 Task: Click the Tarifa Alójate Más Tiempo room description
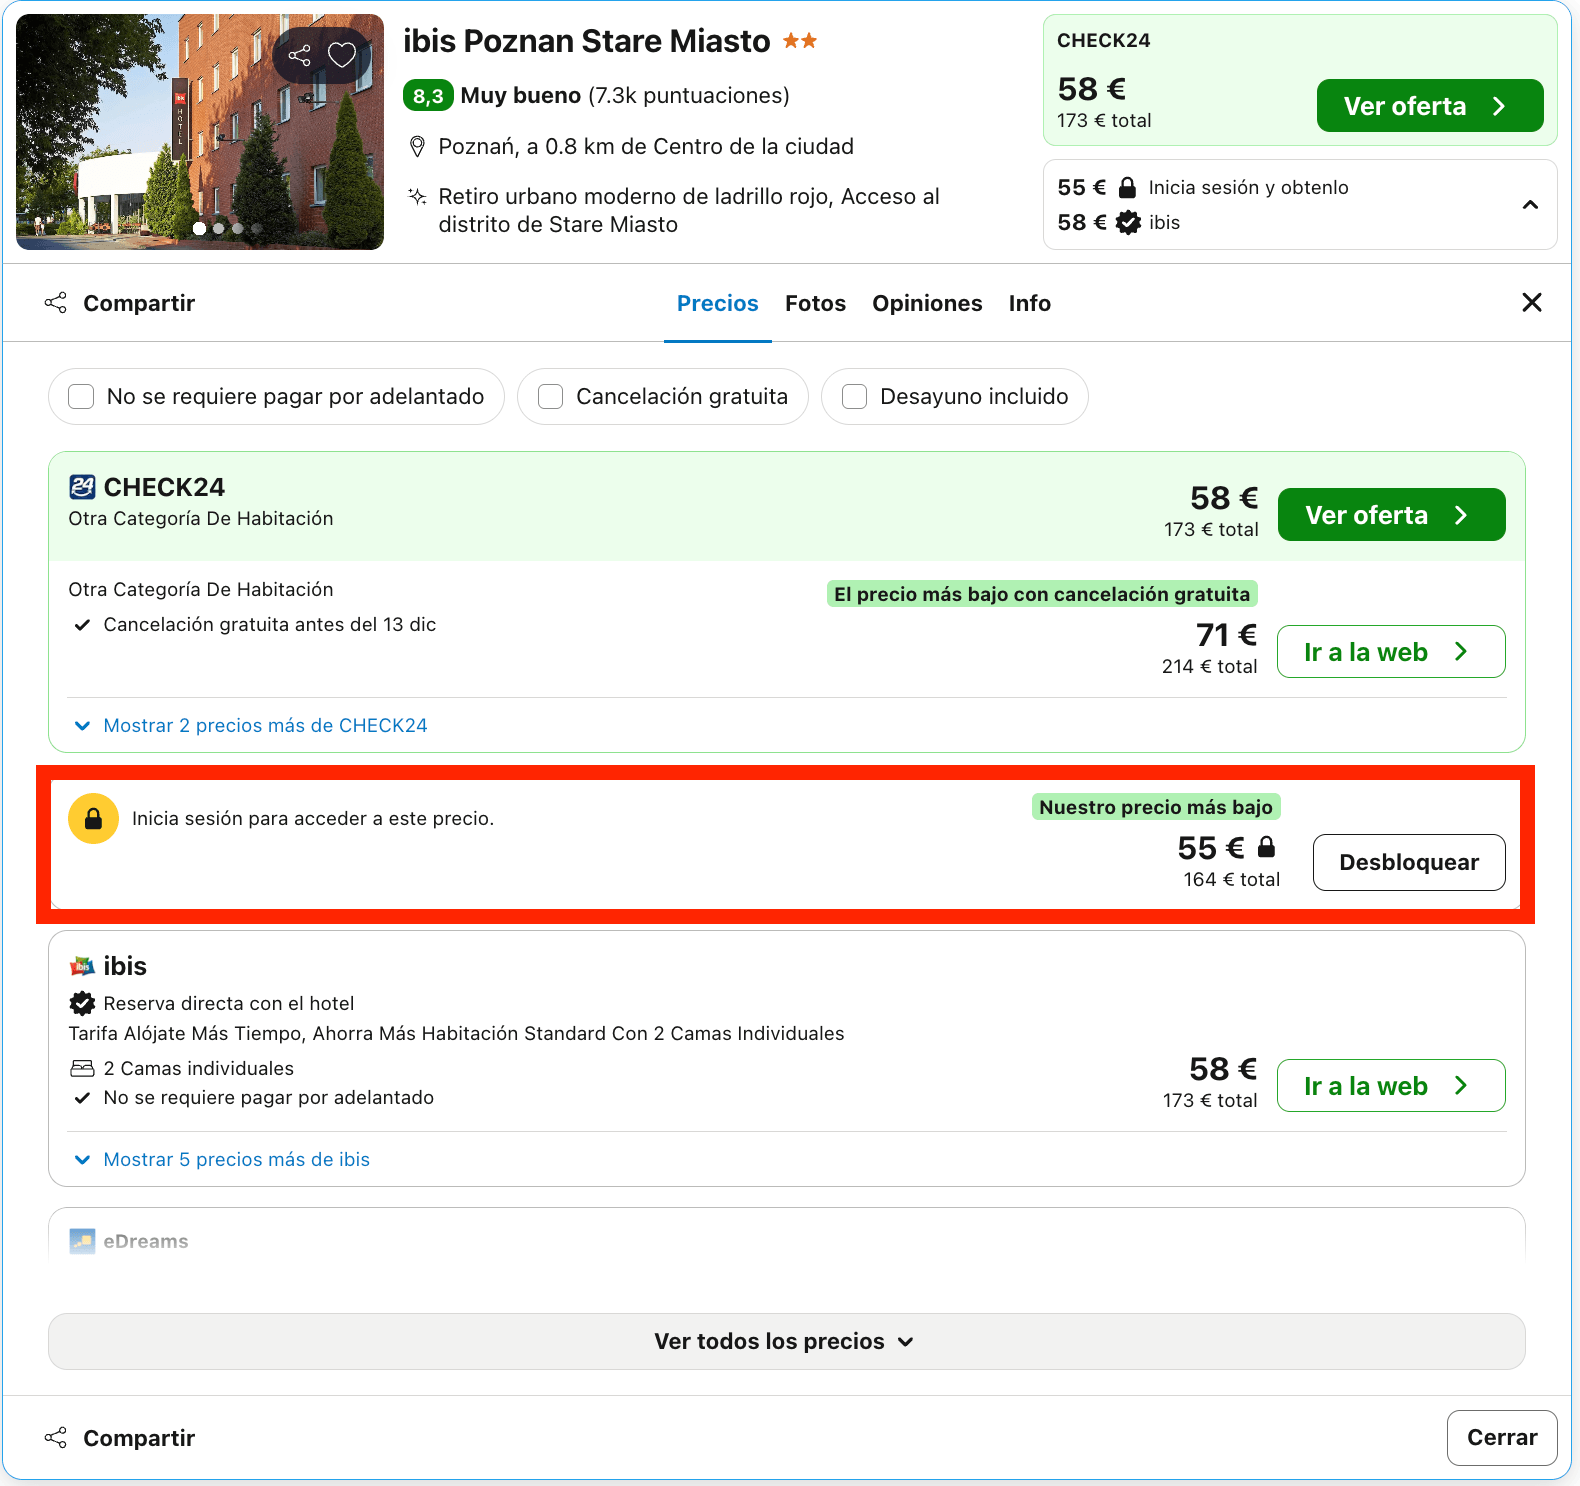[x=456, y=1034]
